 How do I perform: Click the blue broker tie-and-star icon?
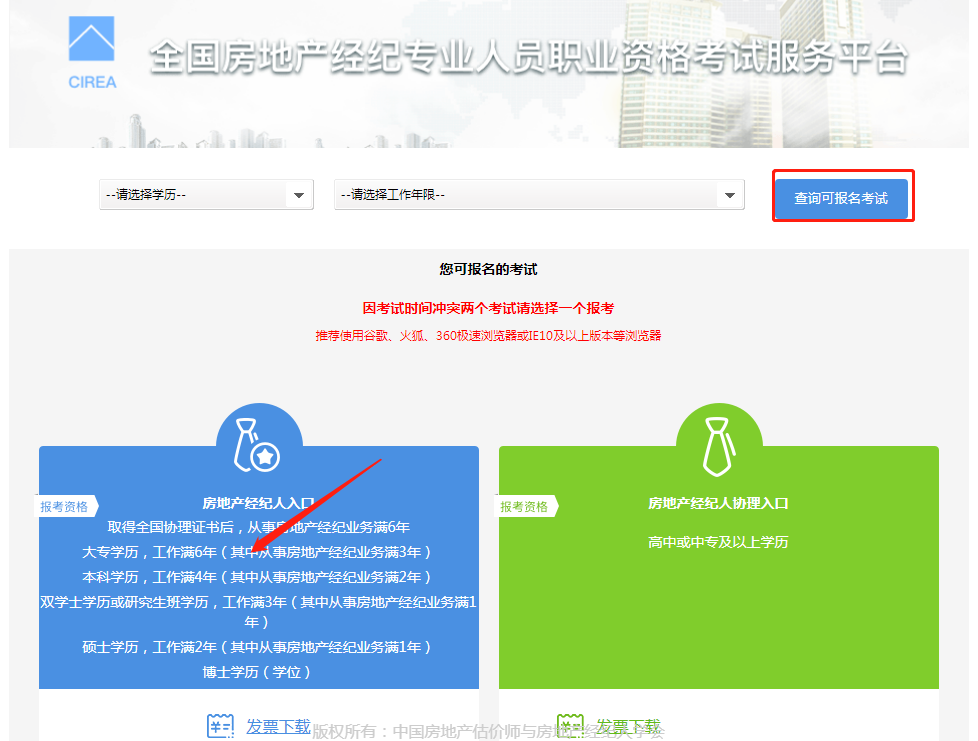pyautogui.click(x=258, y=445)
